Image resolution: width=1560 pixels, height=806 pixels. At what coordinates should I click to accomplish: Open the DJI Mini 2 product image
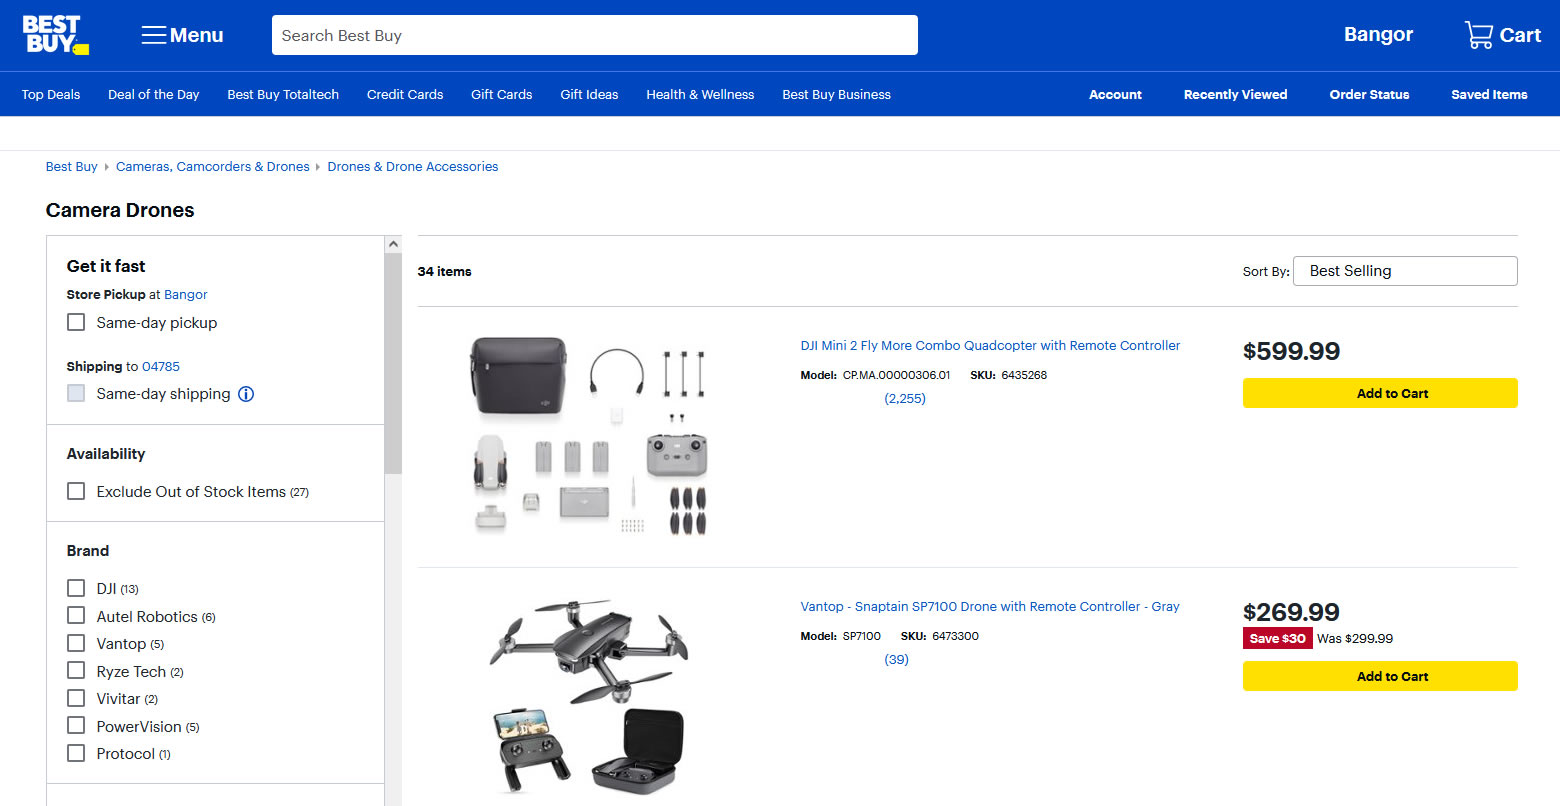point(589,434)
